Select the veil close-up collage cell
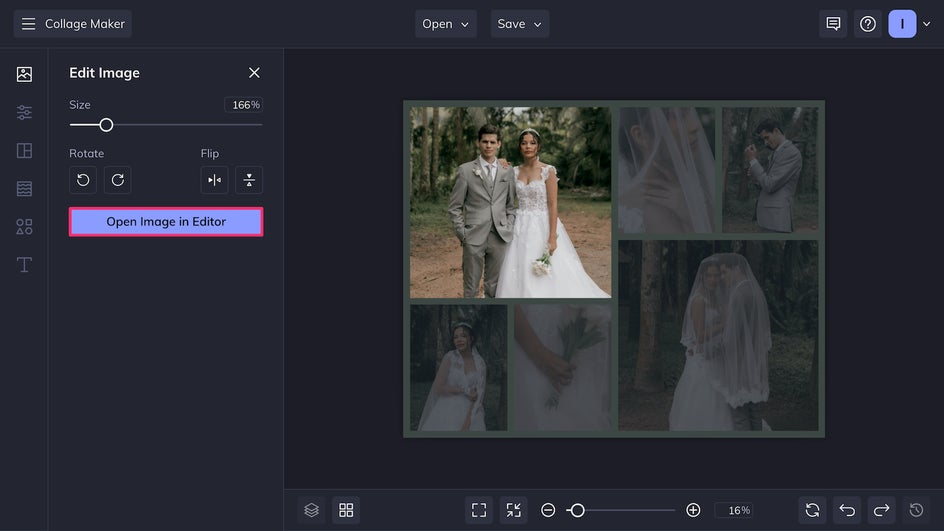944x531 pixels. 667,170
